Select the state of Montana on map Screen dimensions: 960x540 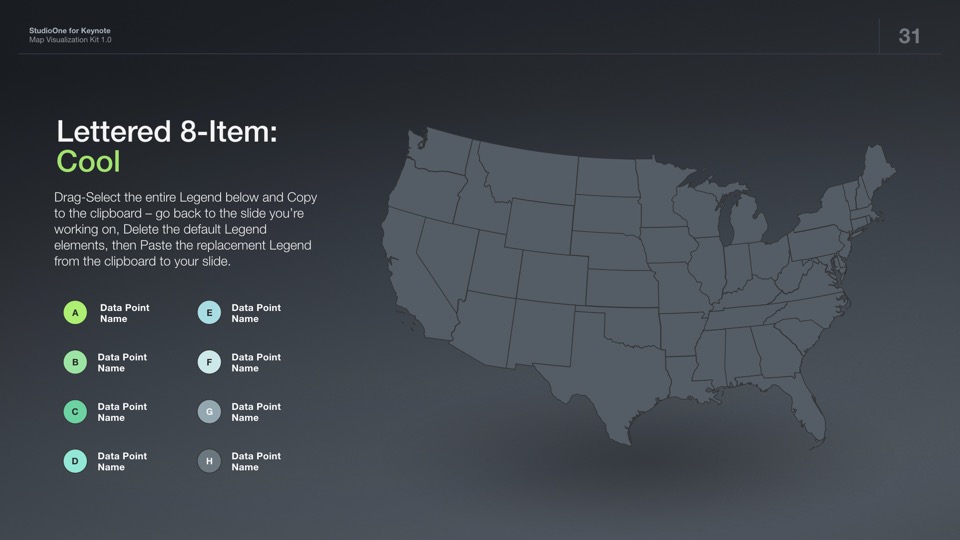(x=525, y=175)
